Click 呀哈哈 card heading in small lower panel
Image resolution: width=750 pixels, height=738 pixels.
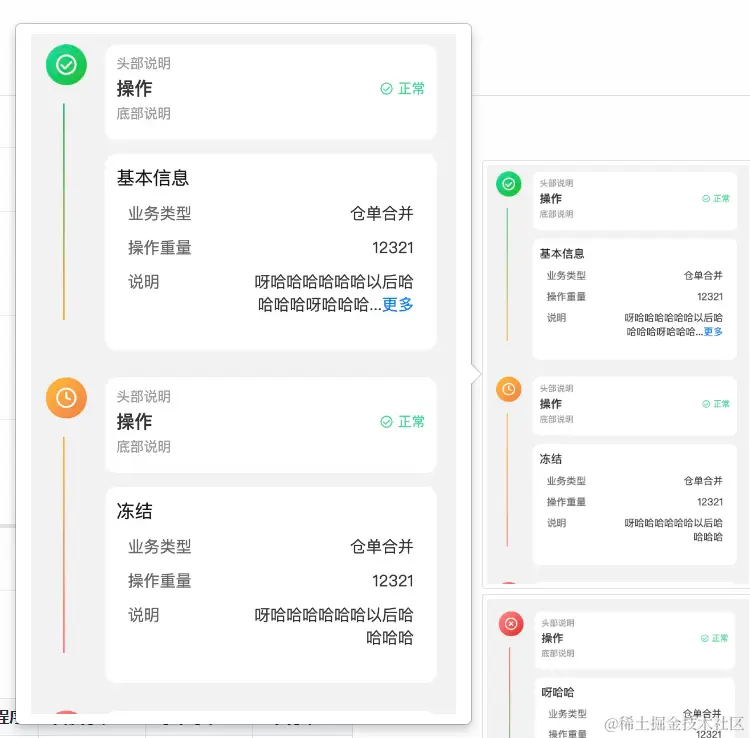click(558, 692)
